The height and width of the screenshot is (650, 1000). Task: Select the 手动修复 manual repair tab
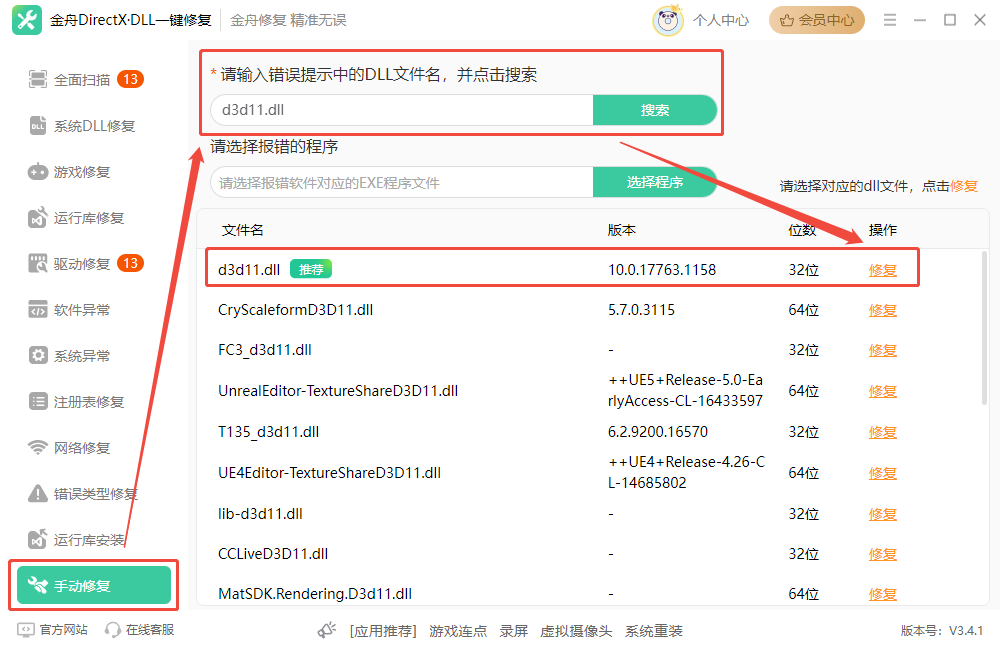pyautogui.click(x=94, y=585)
